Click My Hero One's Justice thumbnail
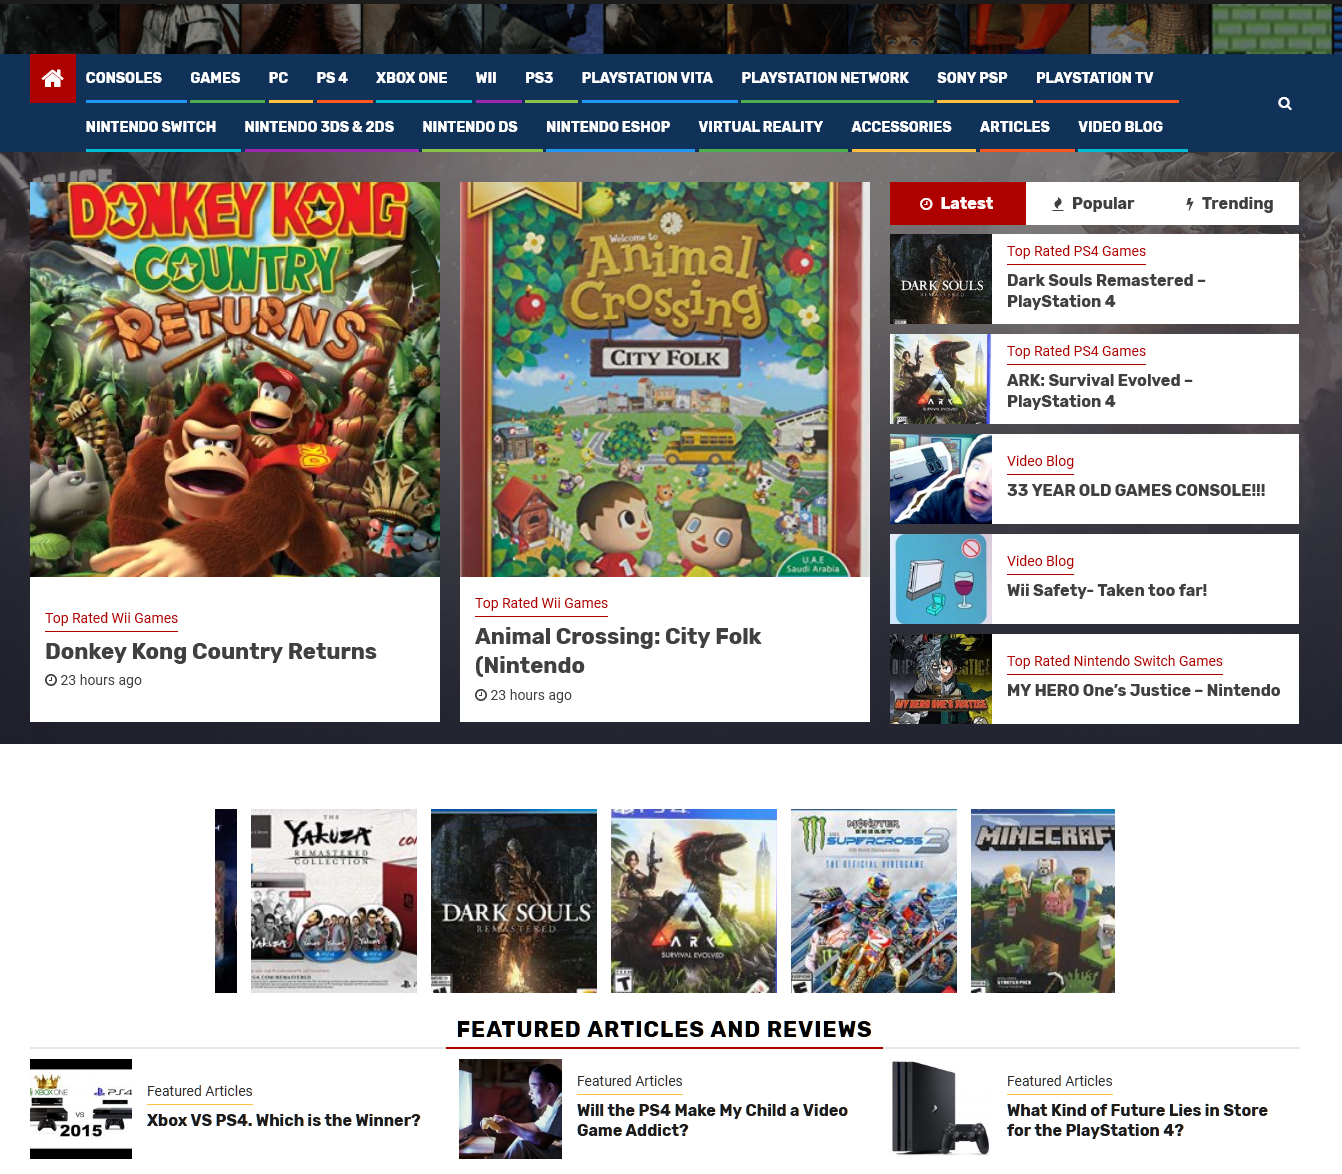Image resolution: width=1342 pixels, height=1174 pixels. tap(941, 679)
